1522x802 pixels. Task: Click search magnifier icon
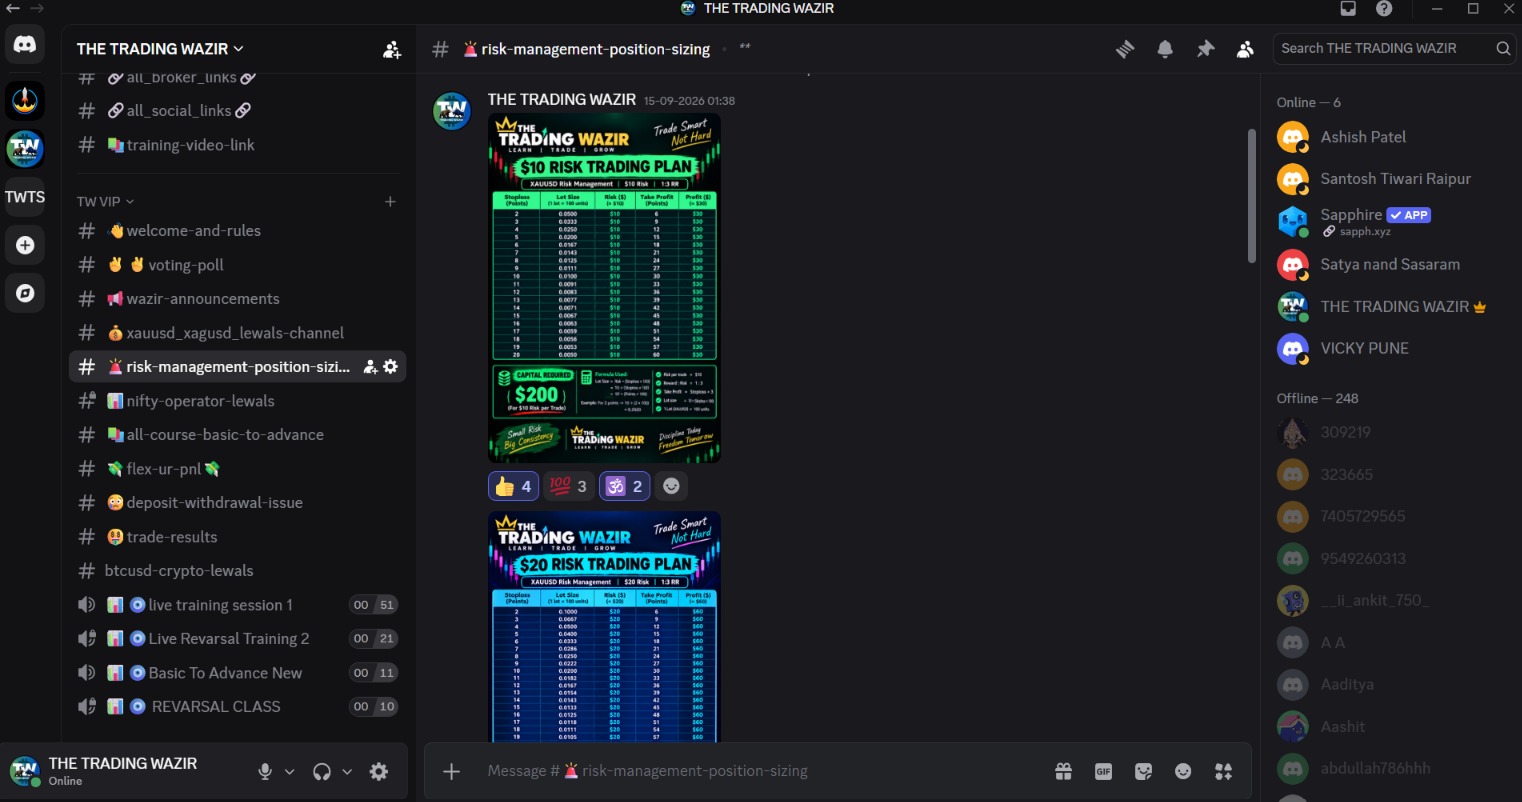[x=1503, y=48]
